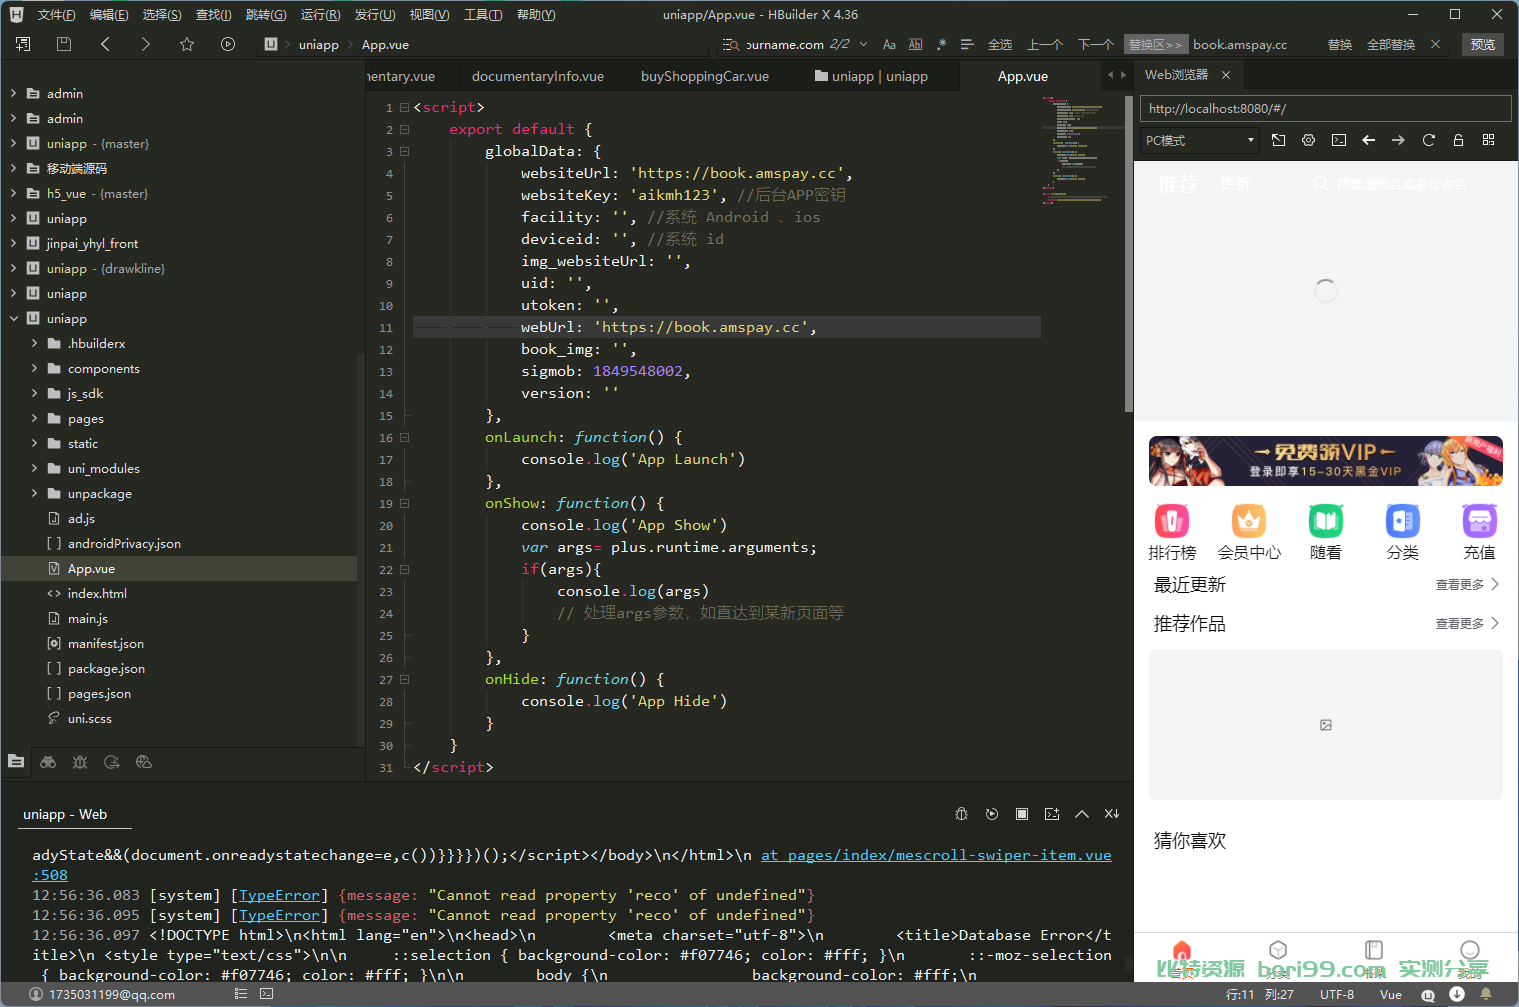
Task: Fold the onShow function at line 19
Action: click(x=404, y=503)
